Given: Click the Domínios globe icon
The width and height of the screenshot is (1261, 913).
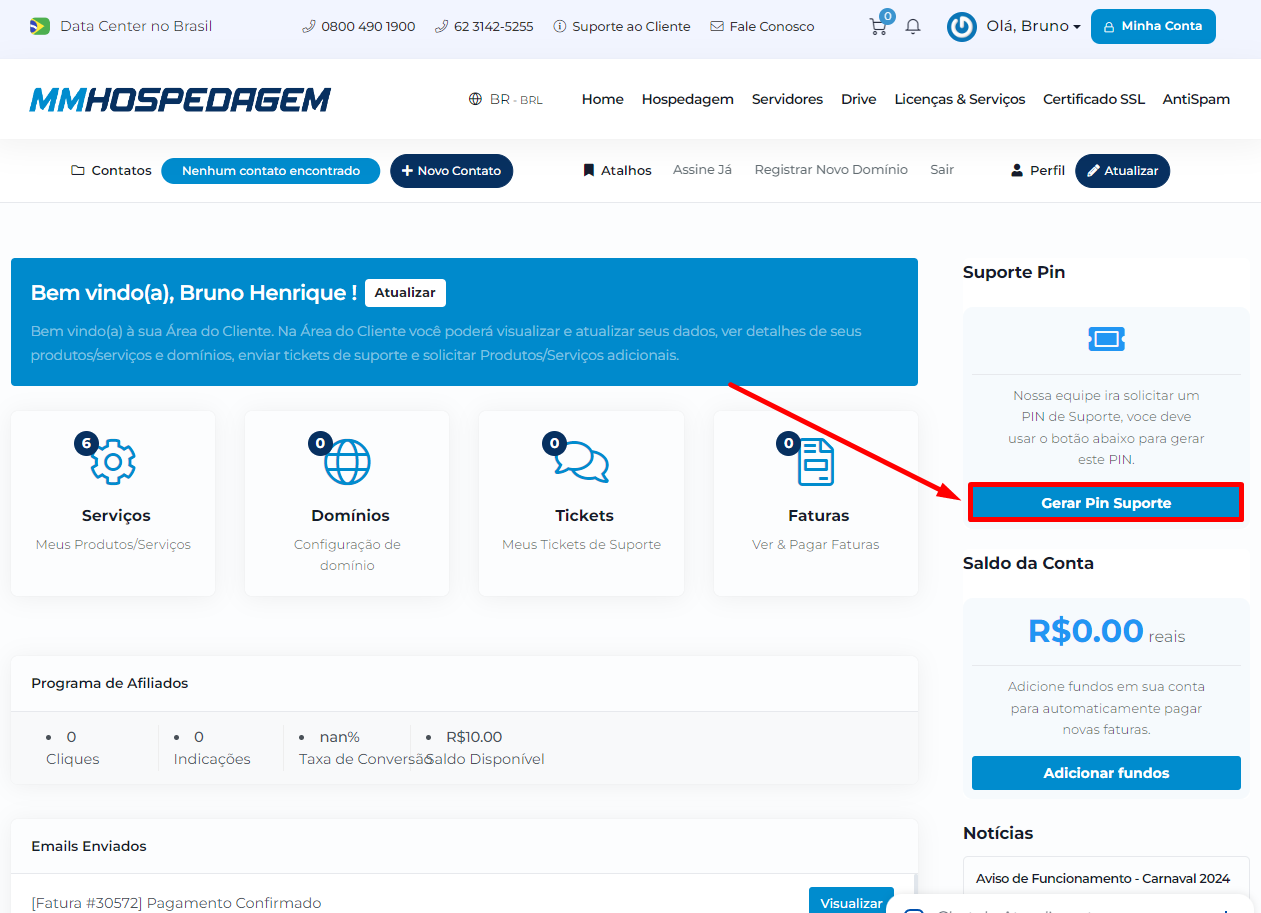Looking at the screenshot, I should click(347, 461).
